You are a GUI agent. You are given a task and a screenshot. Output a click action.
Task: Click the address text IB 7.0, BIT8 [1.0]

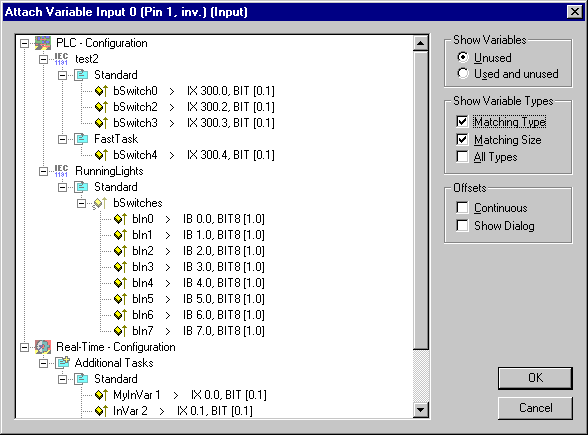coord(224,331)
